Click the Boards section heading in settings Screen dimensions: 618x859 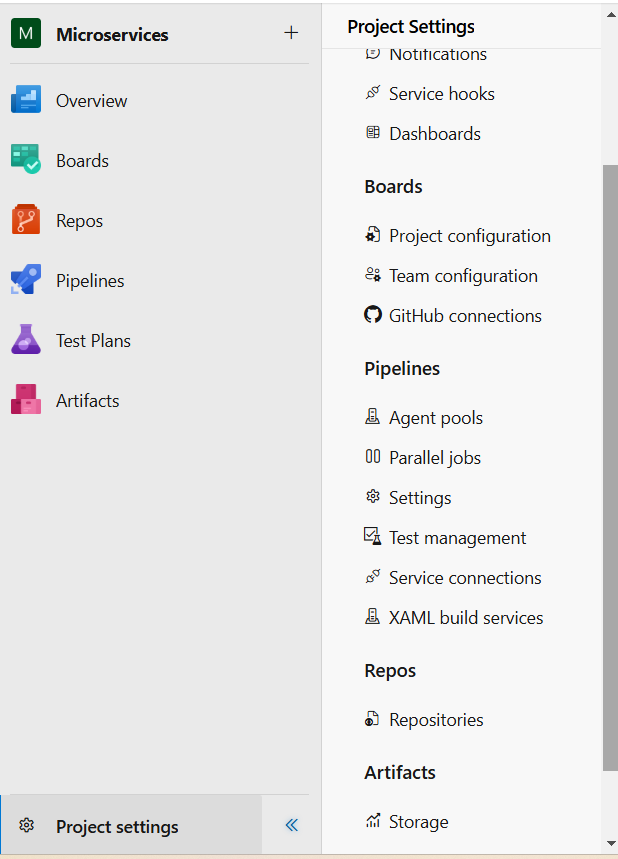[x=393, y=187]
